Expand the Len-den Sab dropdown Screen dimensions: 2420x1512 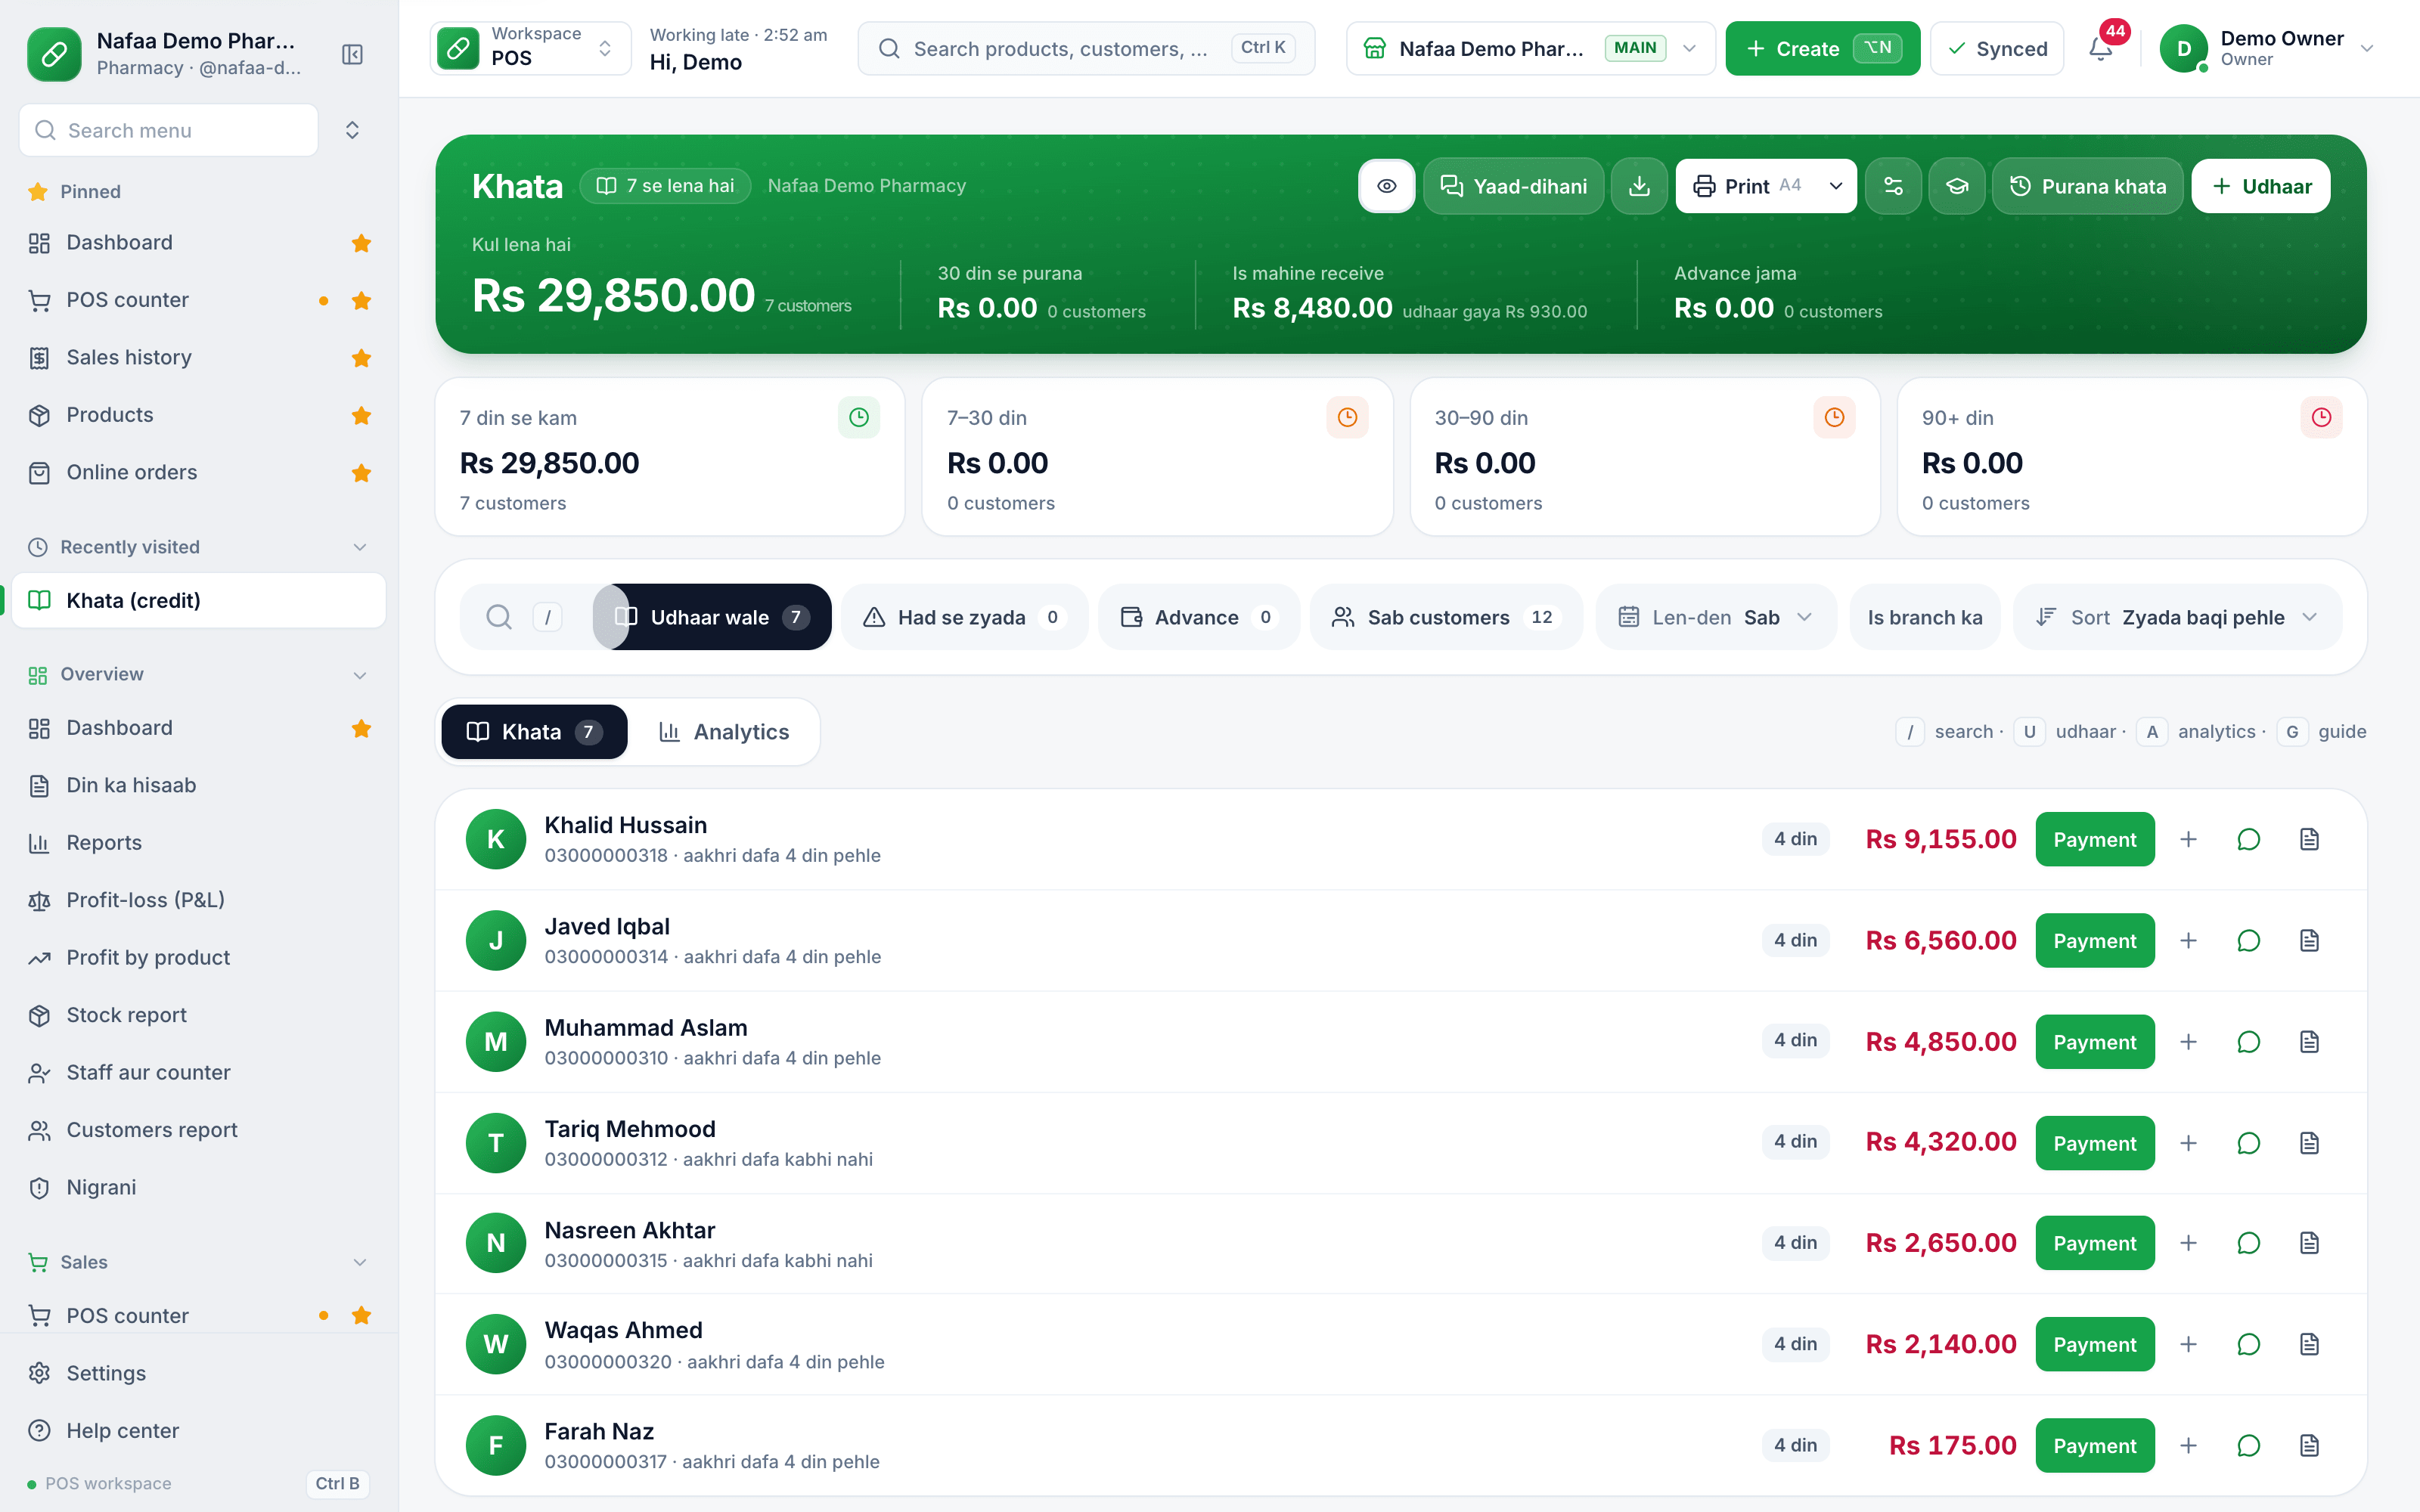pos(1715,617)
